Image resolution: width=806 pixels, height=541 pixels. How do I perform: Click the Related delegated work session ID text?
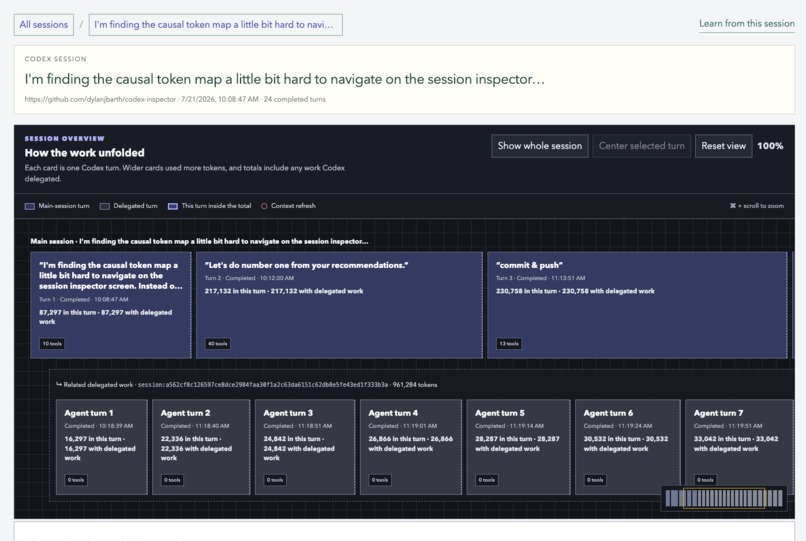click(x=263, y=385)
